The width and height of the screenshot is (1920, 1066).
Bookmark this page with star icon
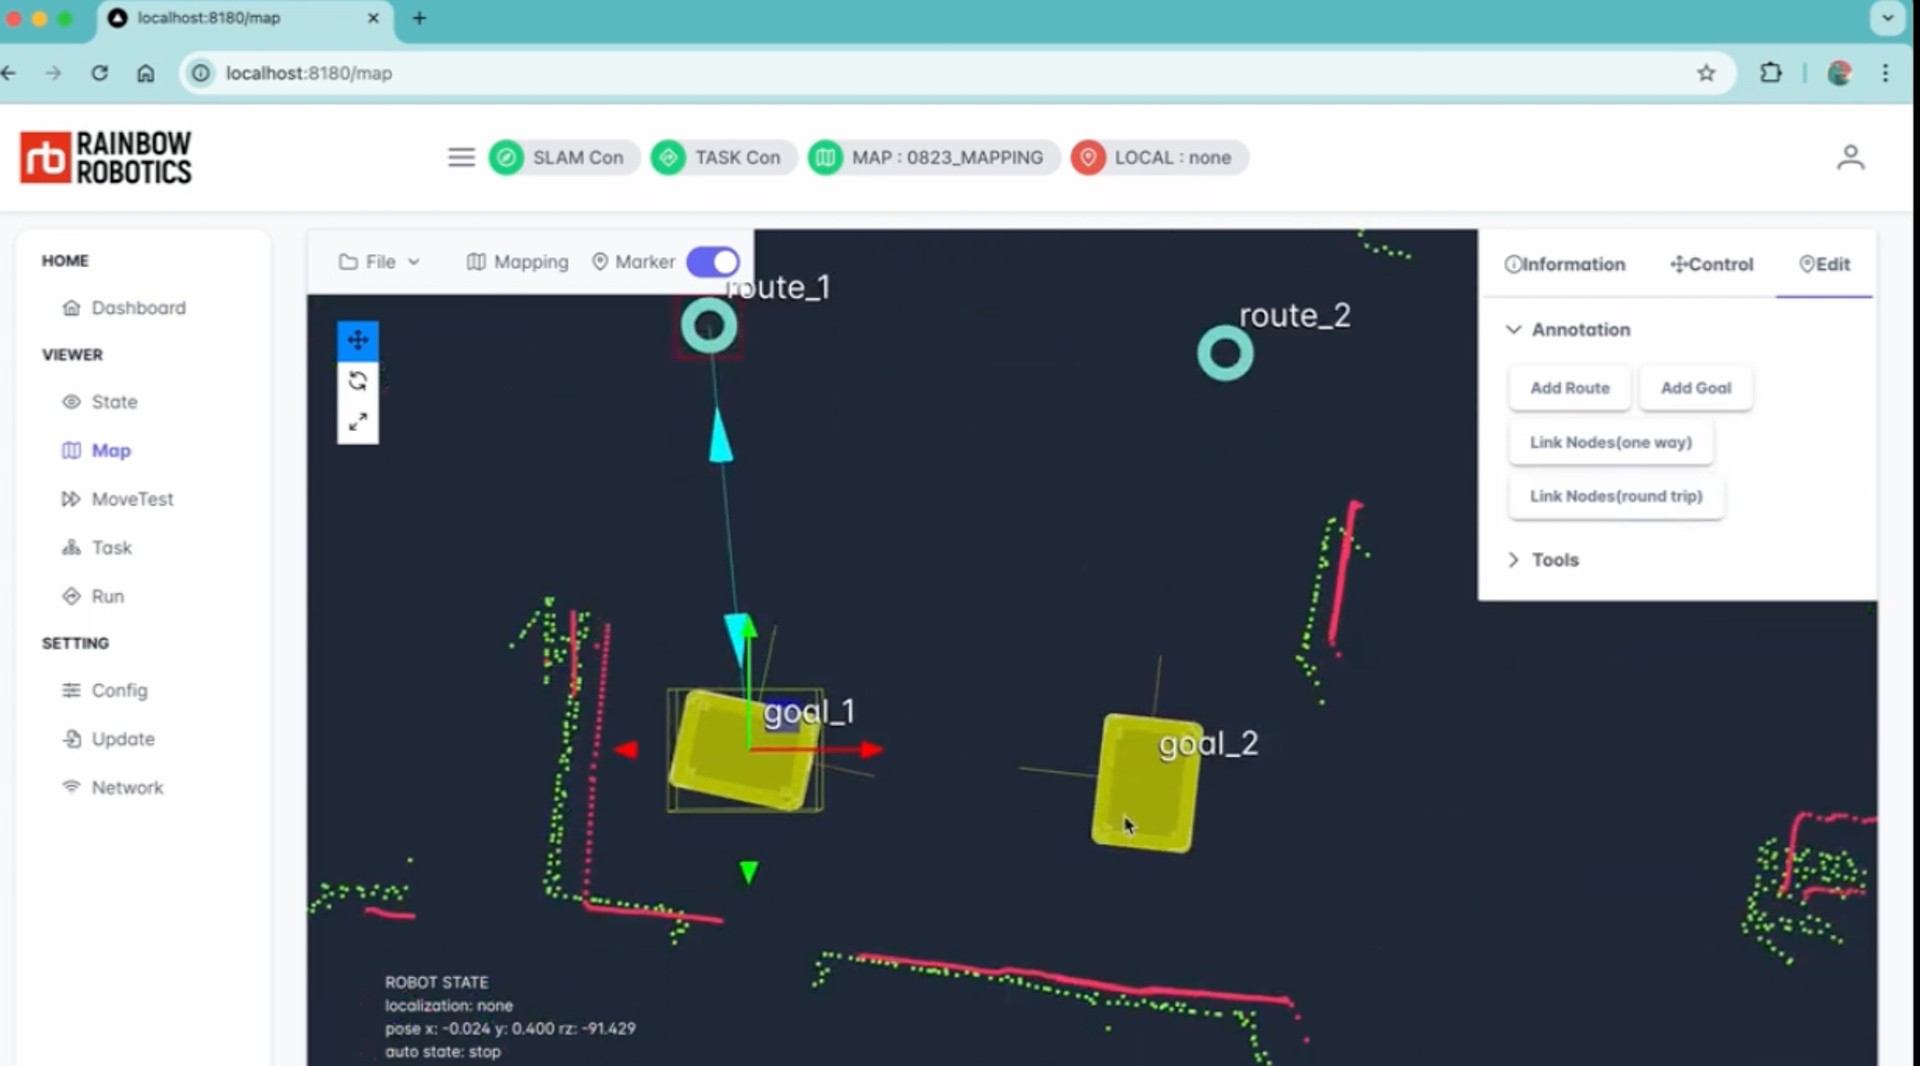point(1706,73)
